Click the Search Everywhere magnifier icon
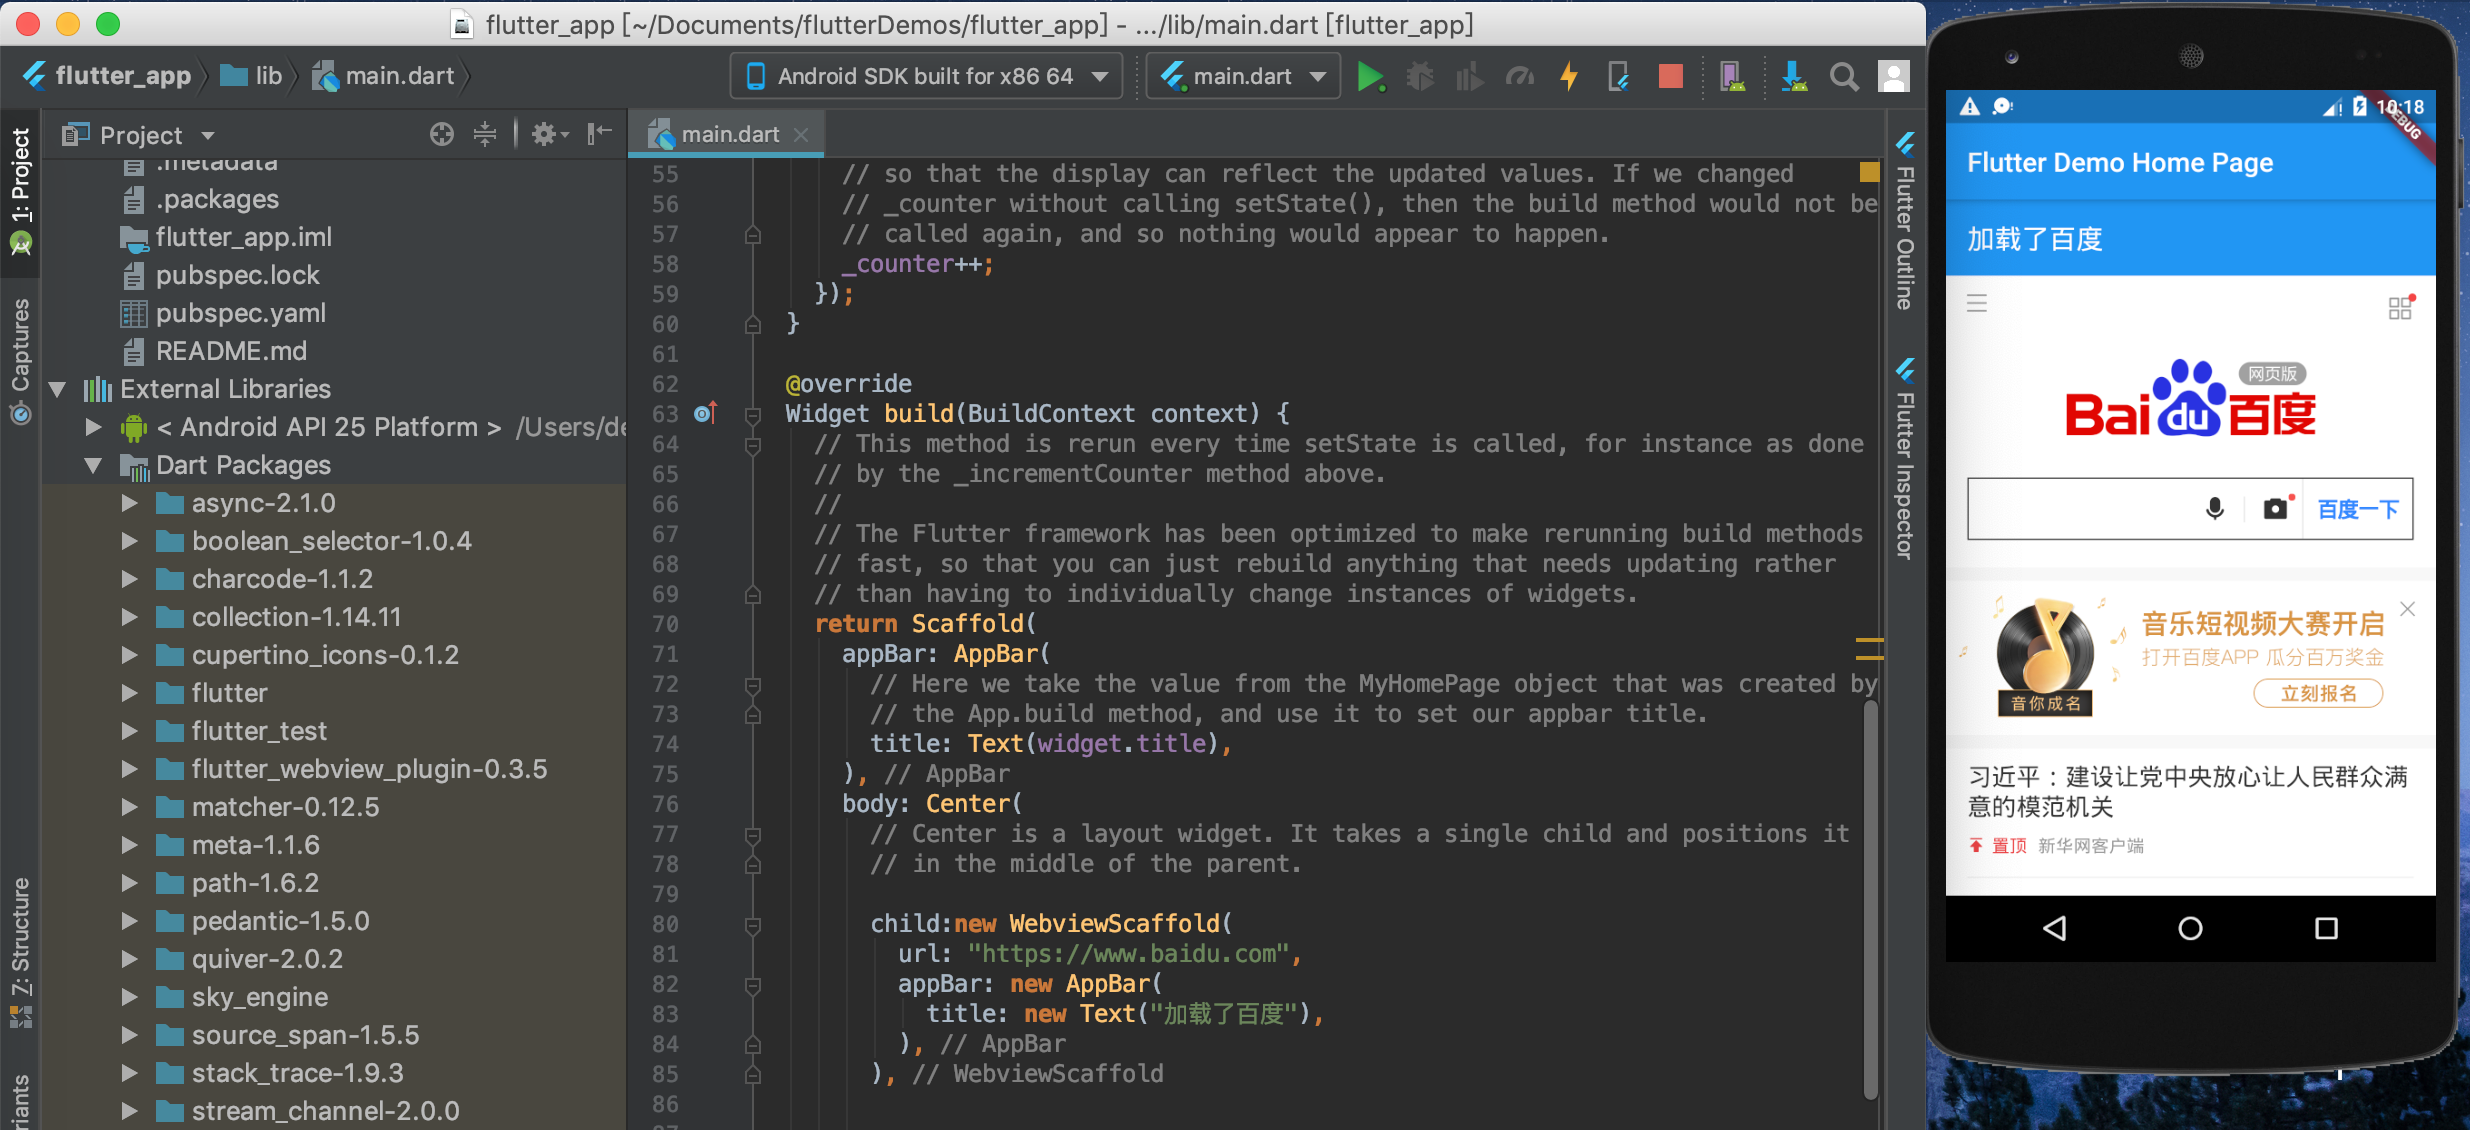Image resolution: width=2470 pixels, height=1130 pixels. 1844,77
